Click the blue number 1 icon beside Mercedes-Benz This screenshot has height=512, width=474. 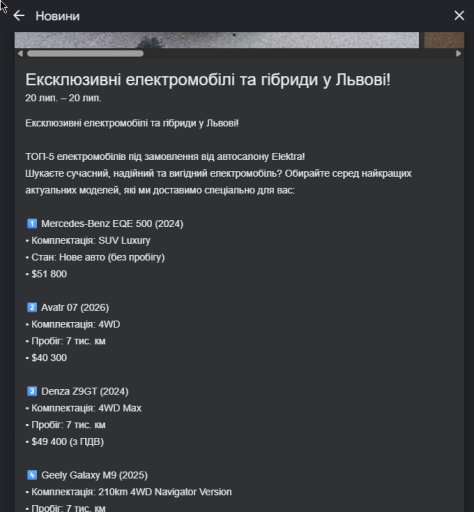32,223
